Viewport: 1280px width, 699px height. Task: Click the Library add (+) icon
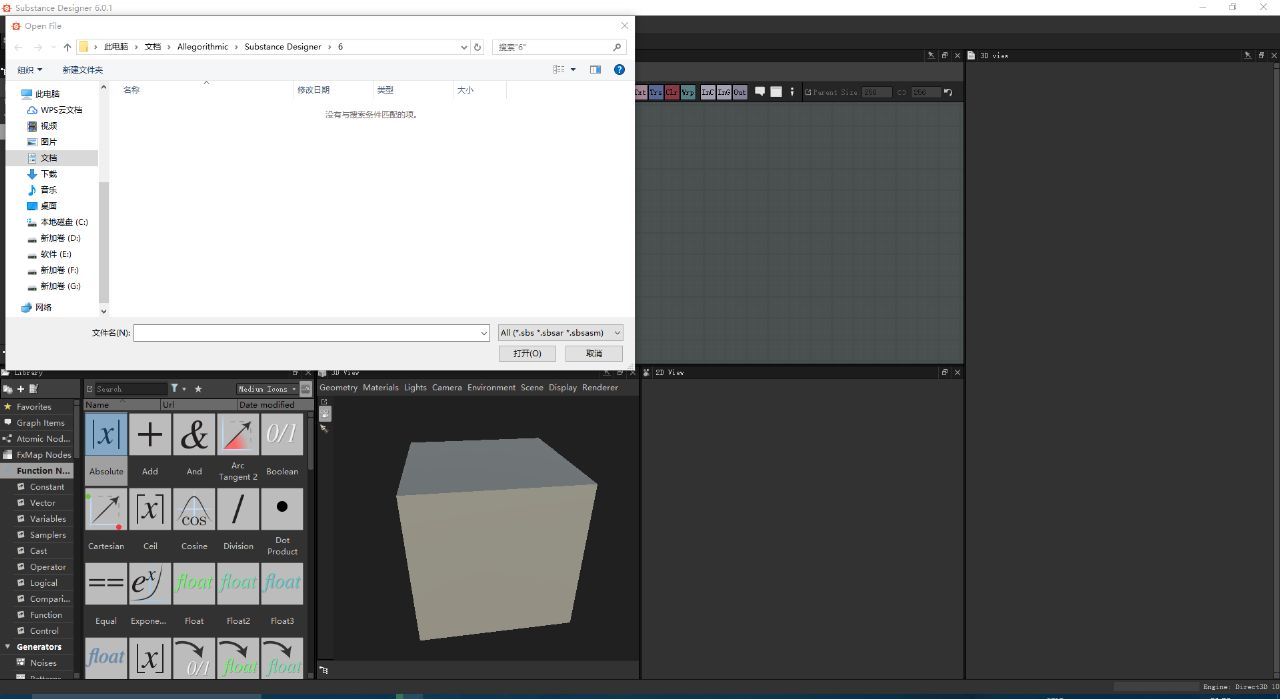click(20, 388)
